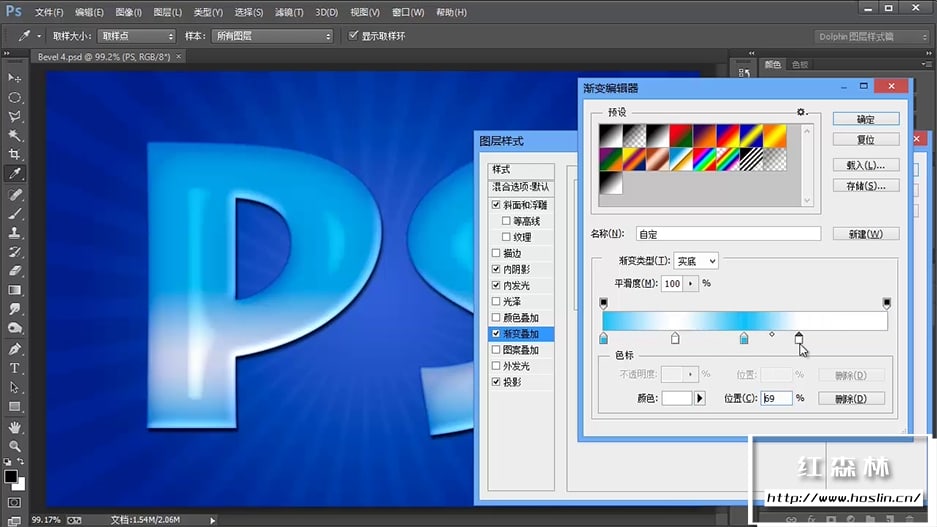937x527 pixels.
Task: Select the Clone Stamp tool
Action: pos(14,233)
